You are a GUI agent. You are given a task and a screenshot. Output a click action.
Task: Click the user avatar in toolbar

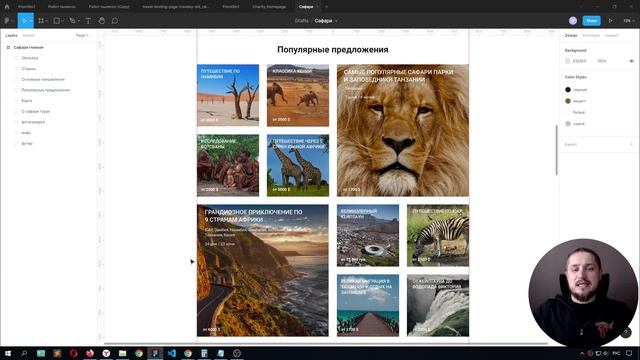(573, 21)
